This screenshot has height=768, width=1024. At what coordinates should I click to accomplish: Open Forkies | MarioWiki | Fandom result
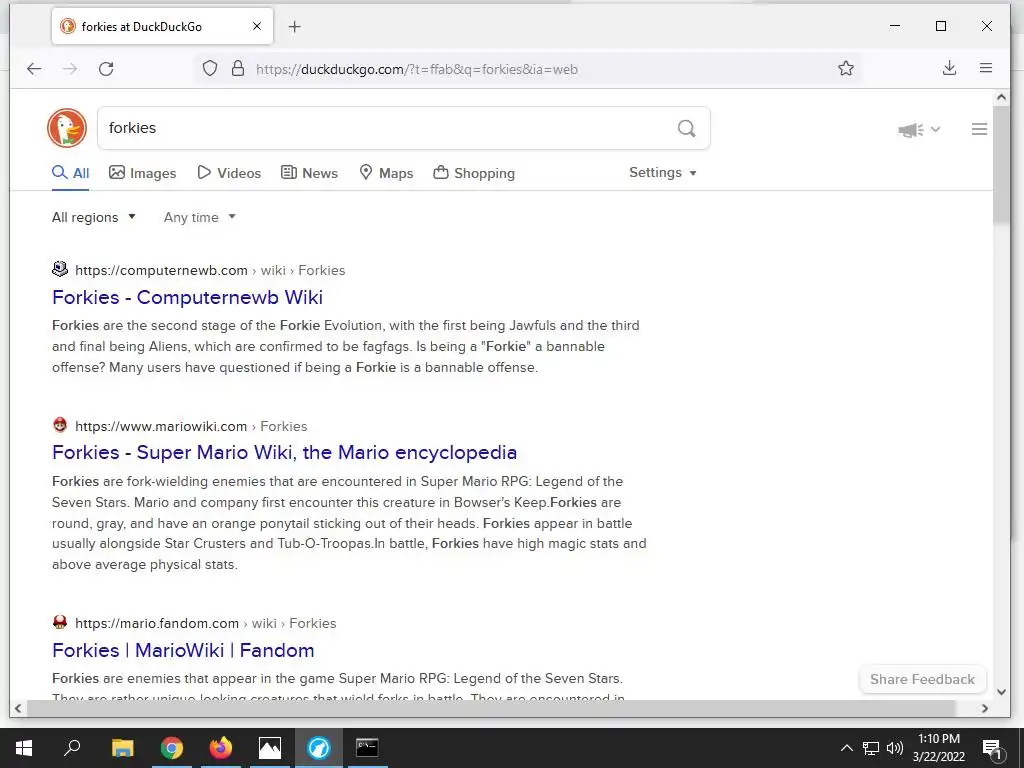pos(184,650)
